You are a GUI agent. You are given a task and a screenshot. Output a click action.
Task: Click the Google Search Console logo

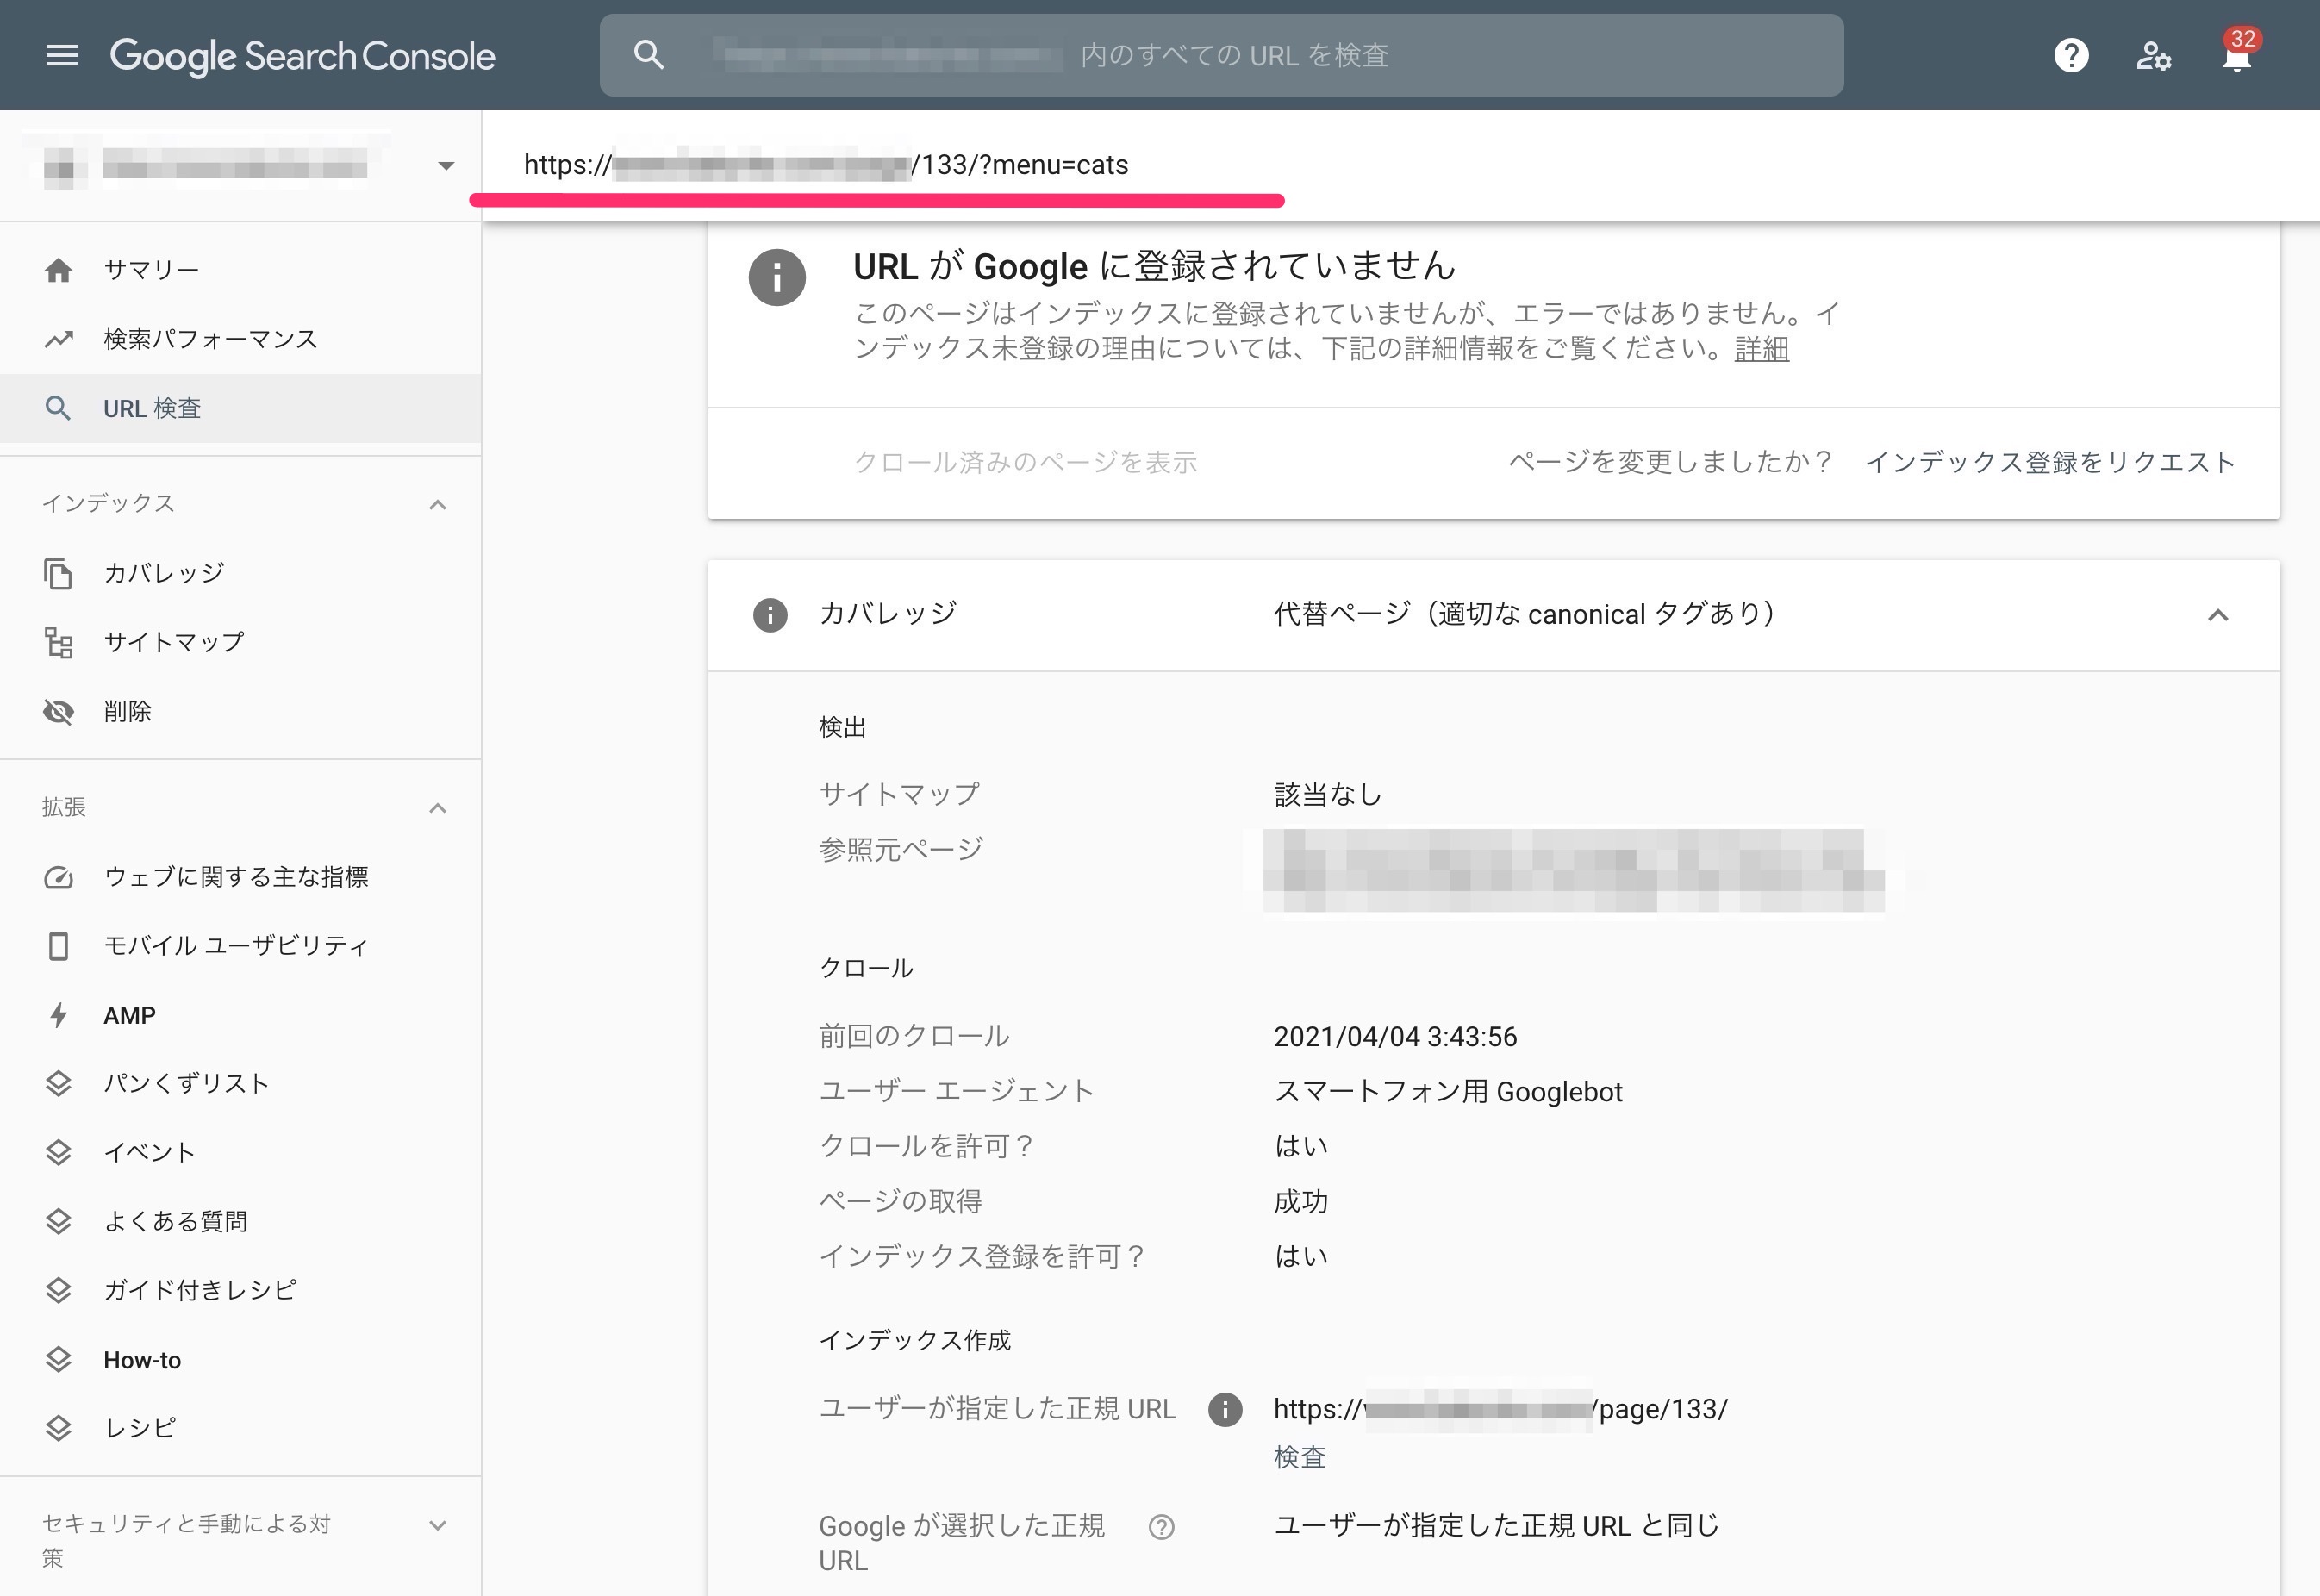pyautogui.click(x=302, y=56)
